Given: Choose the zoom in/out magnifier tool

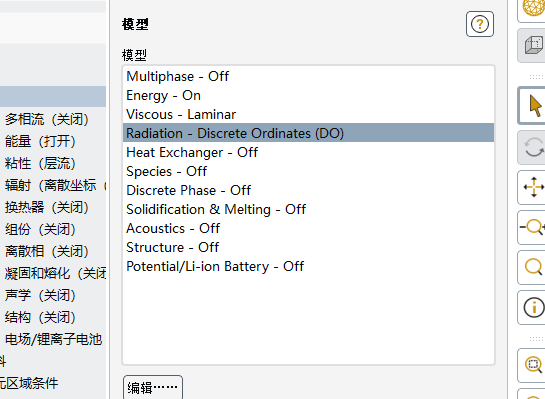Looking at the screenshot, I should [533, 227].
